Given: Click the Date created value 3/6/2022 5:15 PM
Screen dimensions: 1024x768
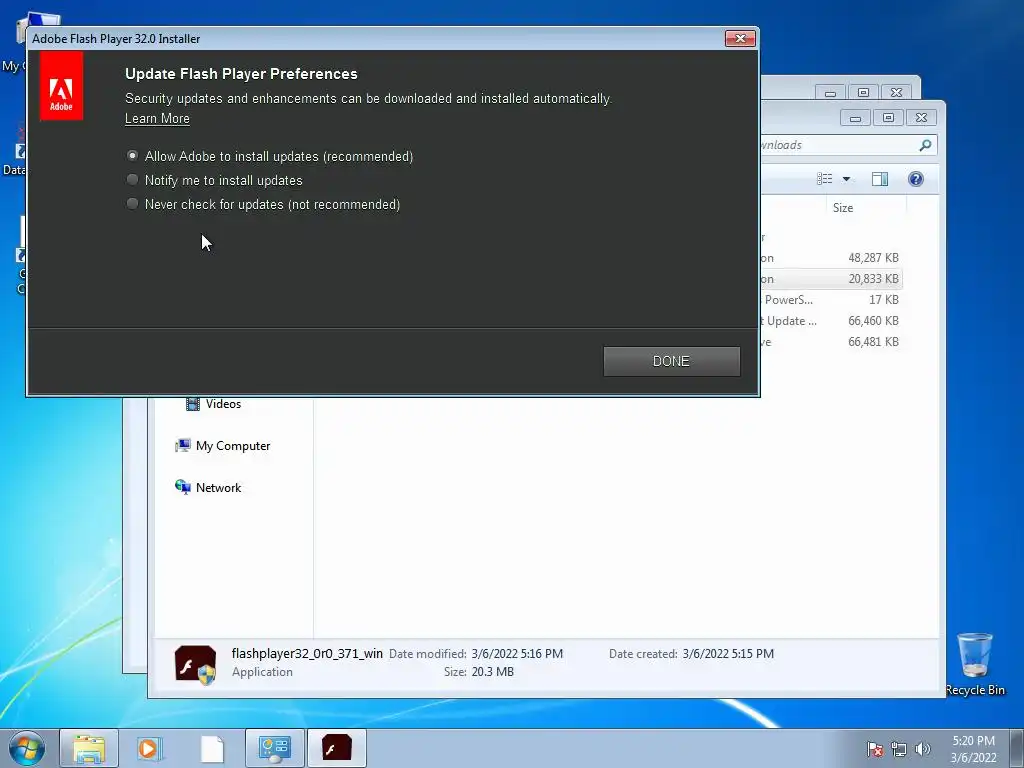Looking at the screenshot, I should point(728,654).
